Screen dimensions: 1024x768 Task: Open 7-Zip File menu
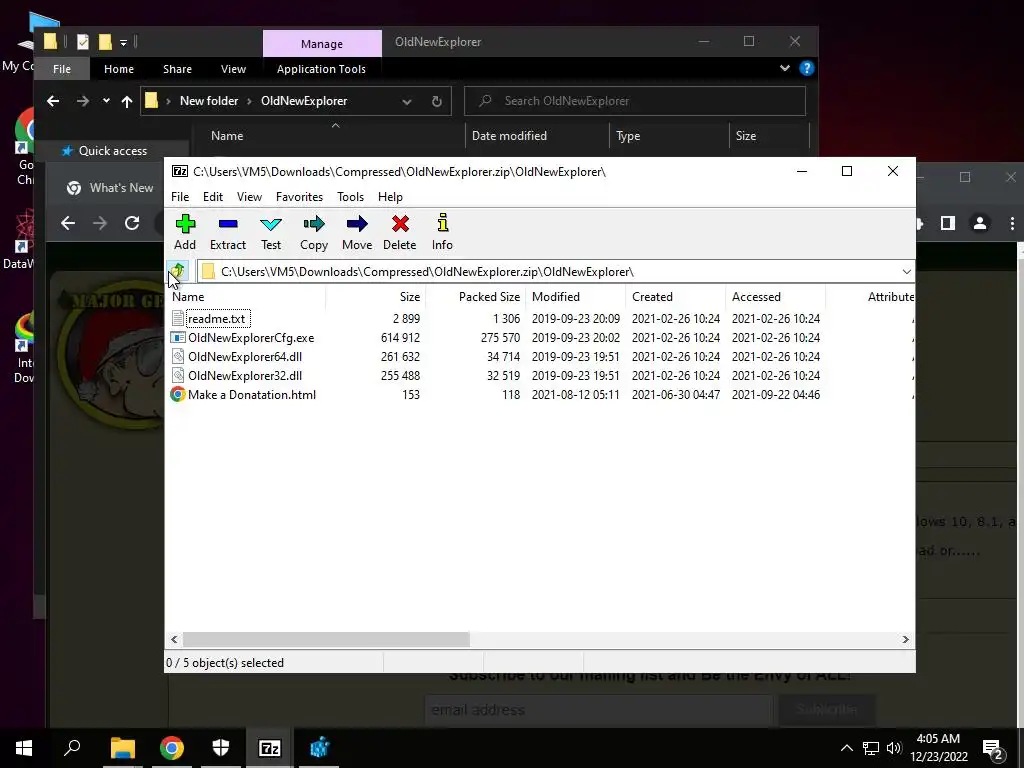180,197
